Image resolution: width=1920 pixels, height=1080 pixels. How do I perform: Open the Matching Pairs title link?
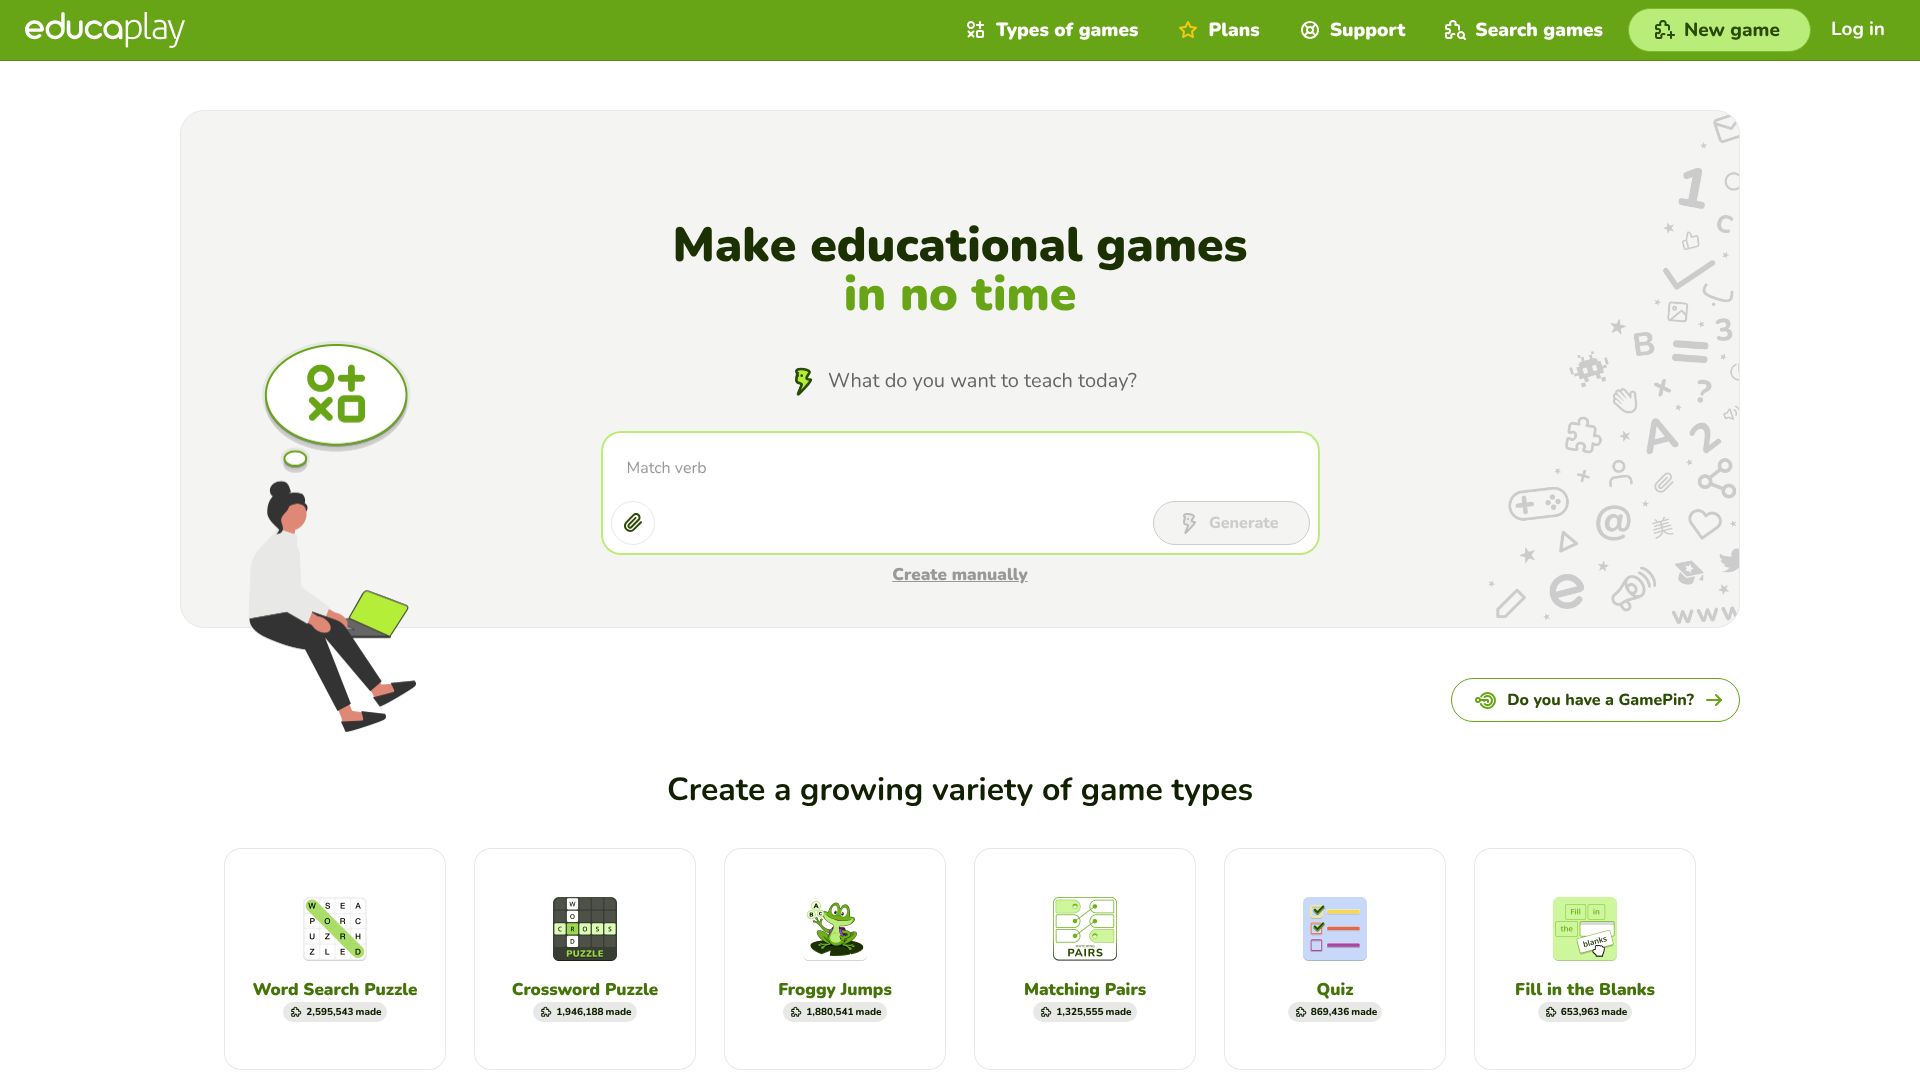click(1085, 989)
